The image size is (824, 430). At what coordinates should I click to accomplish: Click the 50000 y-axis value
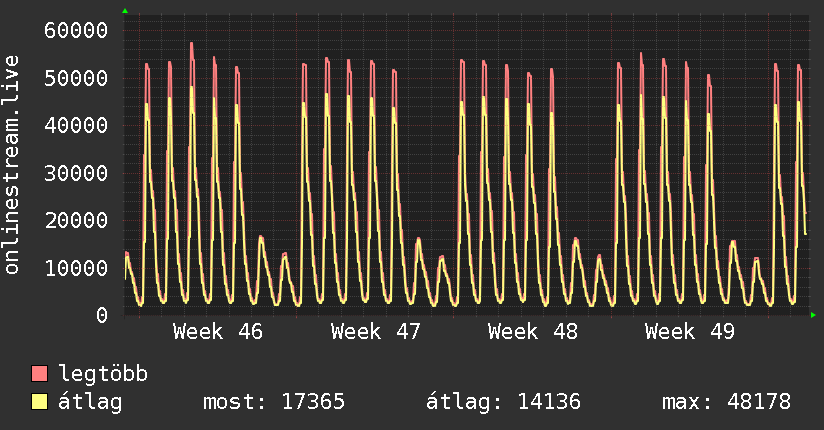tap(76, 78)
